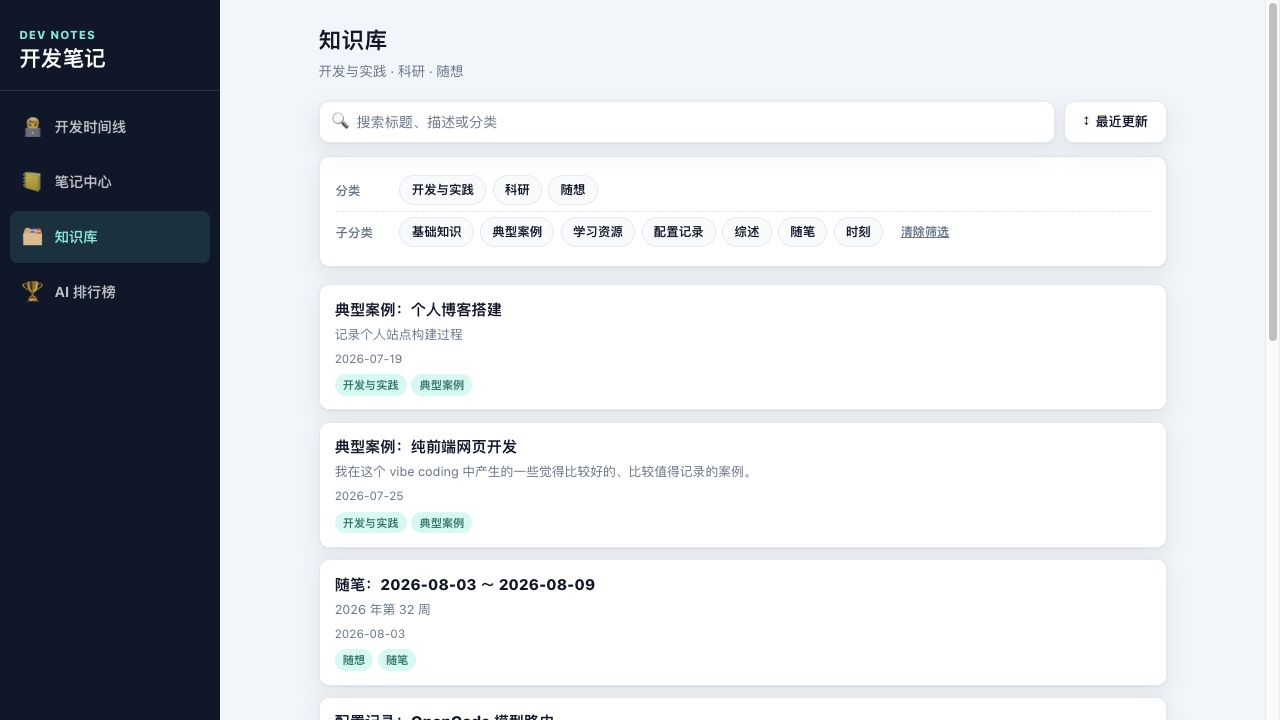Open 开发时间线 sidebar icon
Screen dimensions: 1280x720
coord(33,127)
